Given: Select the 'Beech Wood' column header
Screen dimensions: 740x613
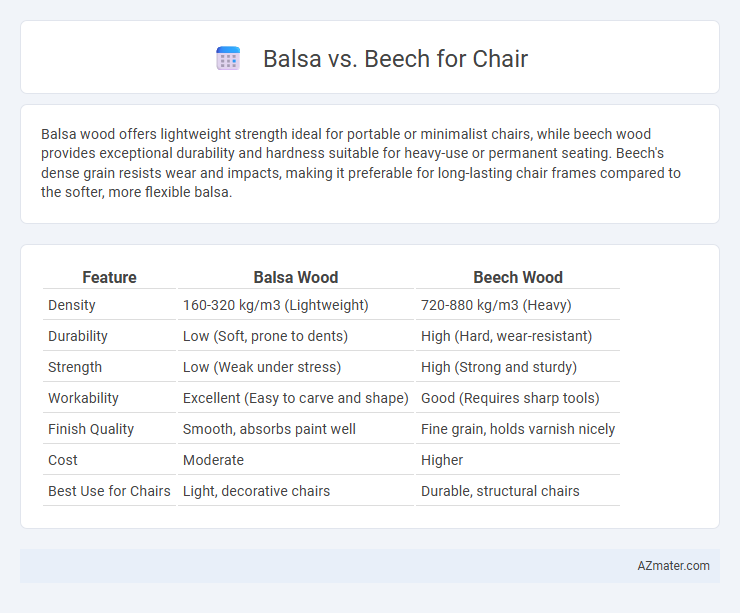Looking at the screenshot, I should 518,277.
